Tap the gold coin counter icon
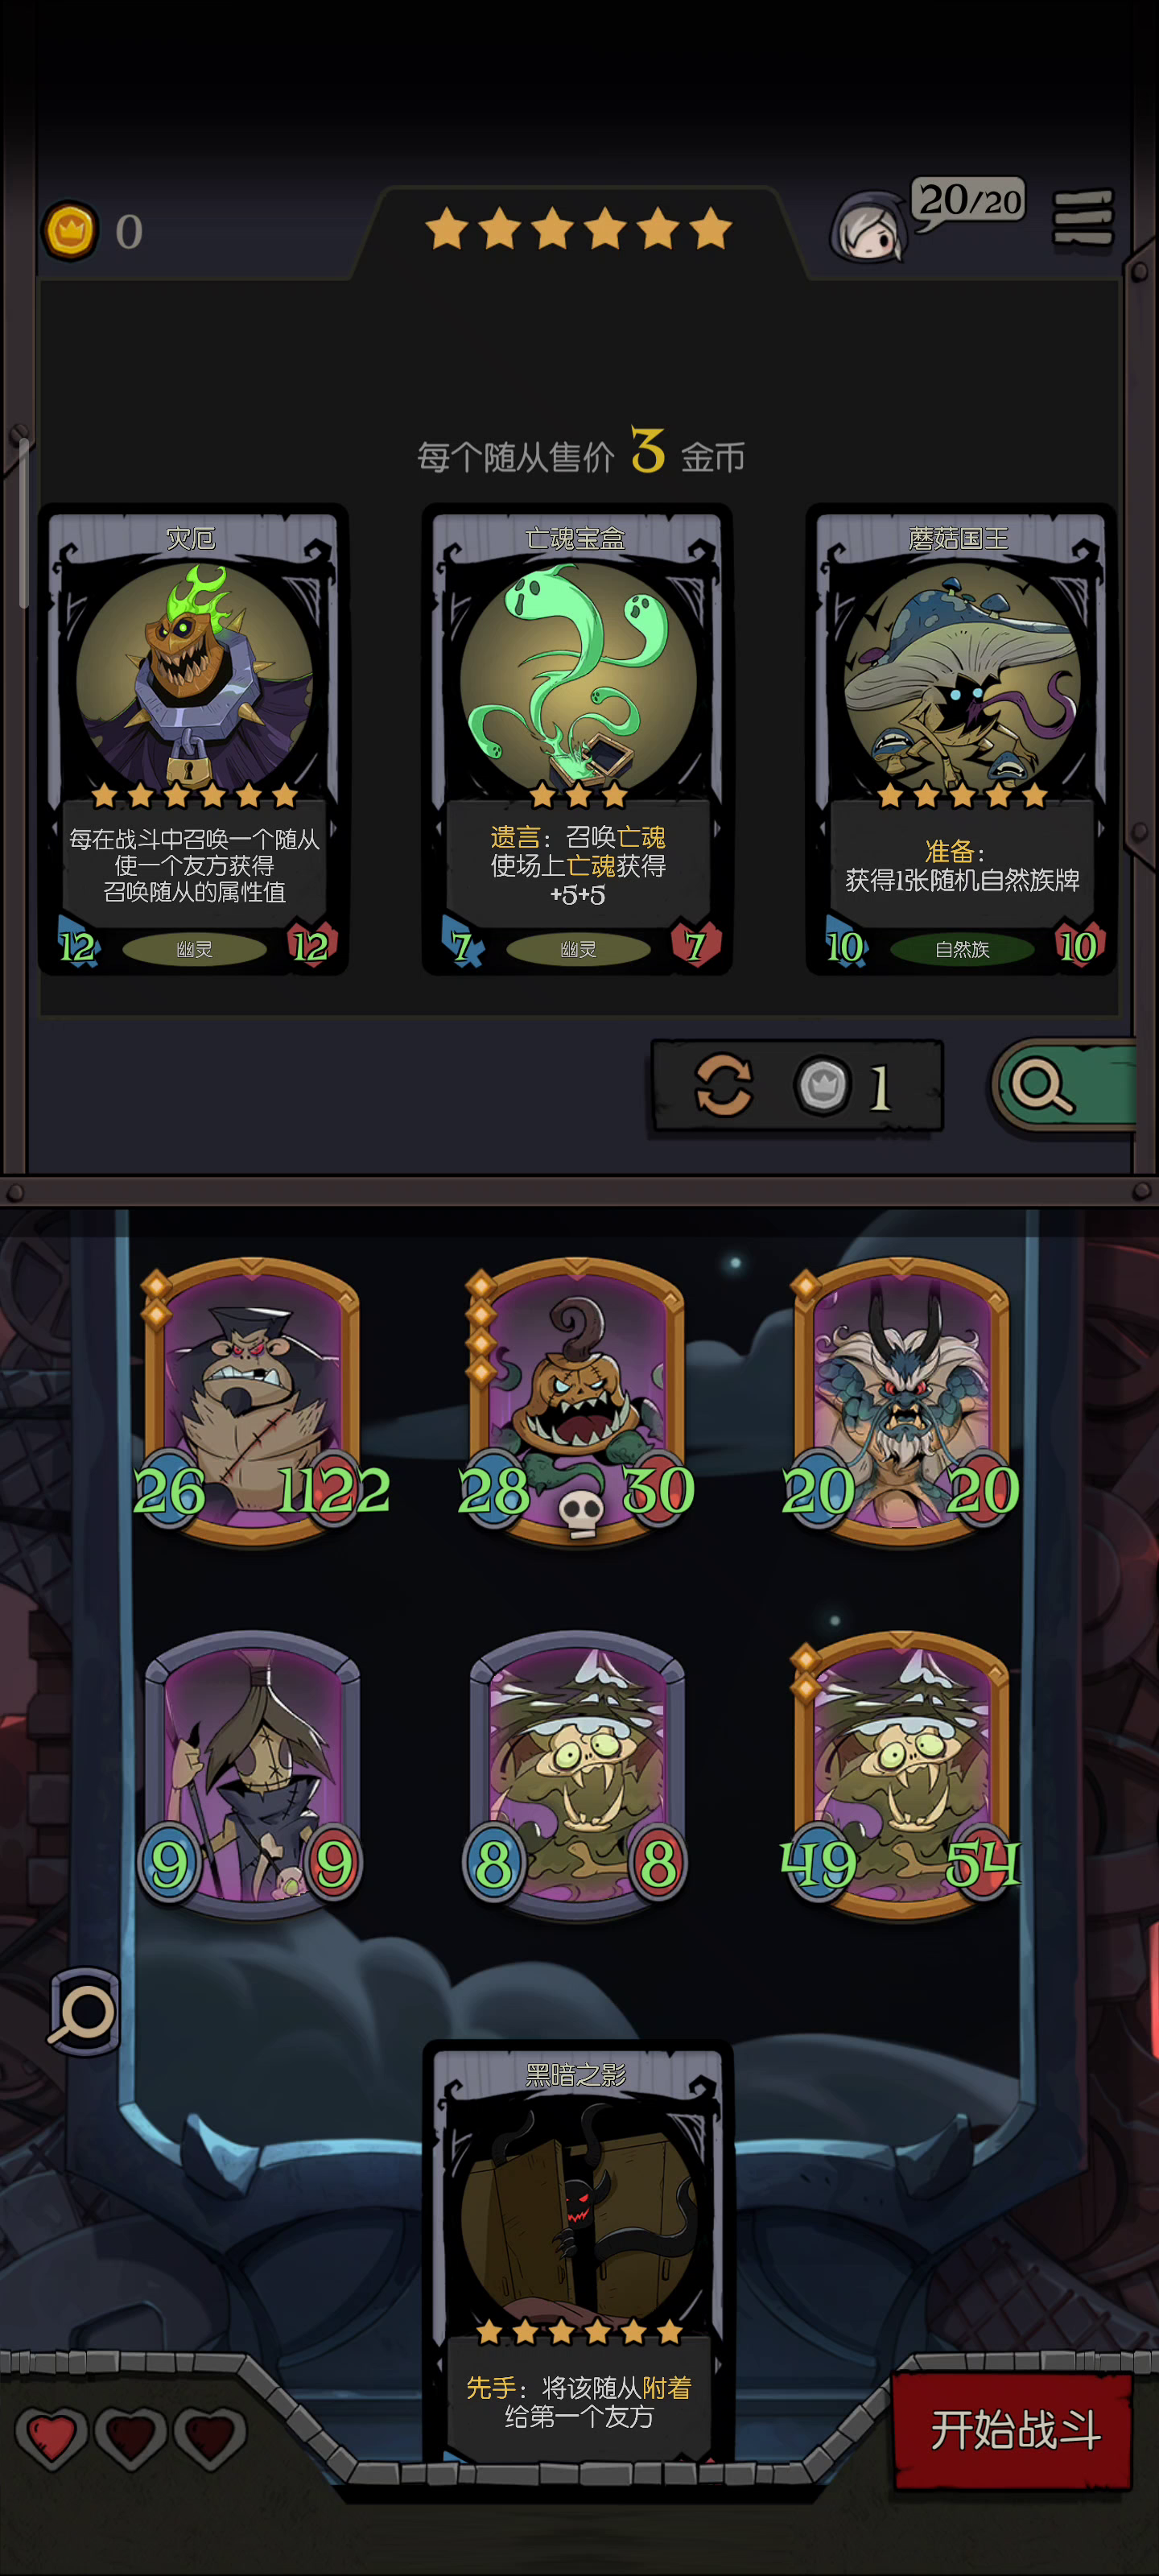This screenshot has width=1159, height=2576. 70,232
